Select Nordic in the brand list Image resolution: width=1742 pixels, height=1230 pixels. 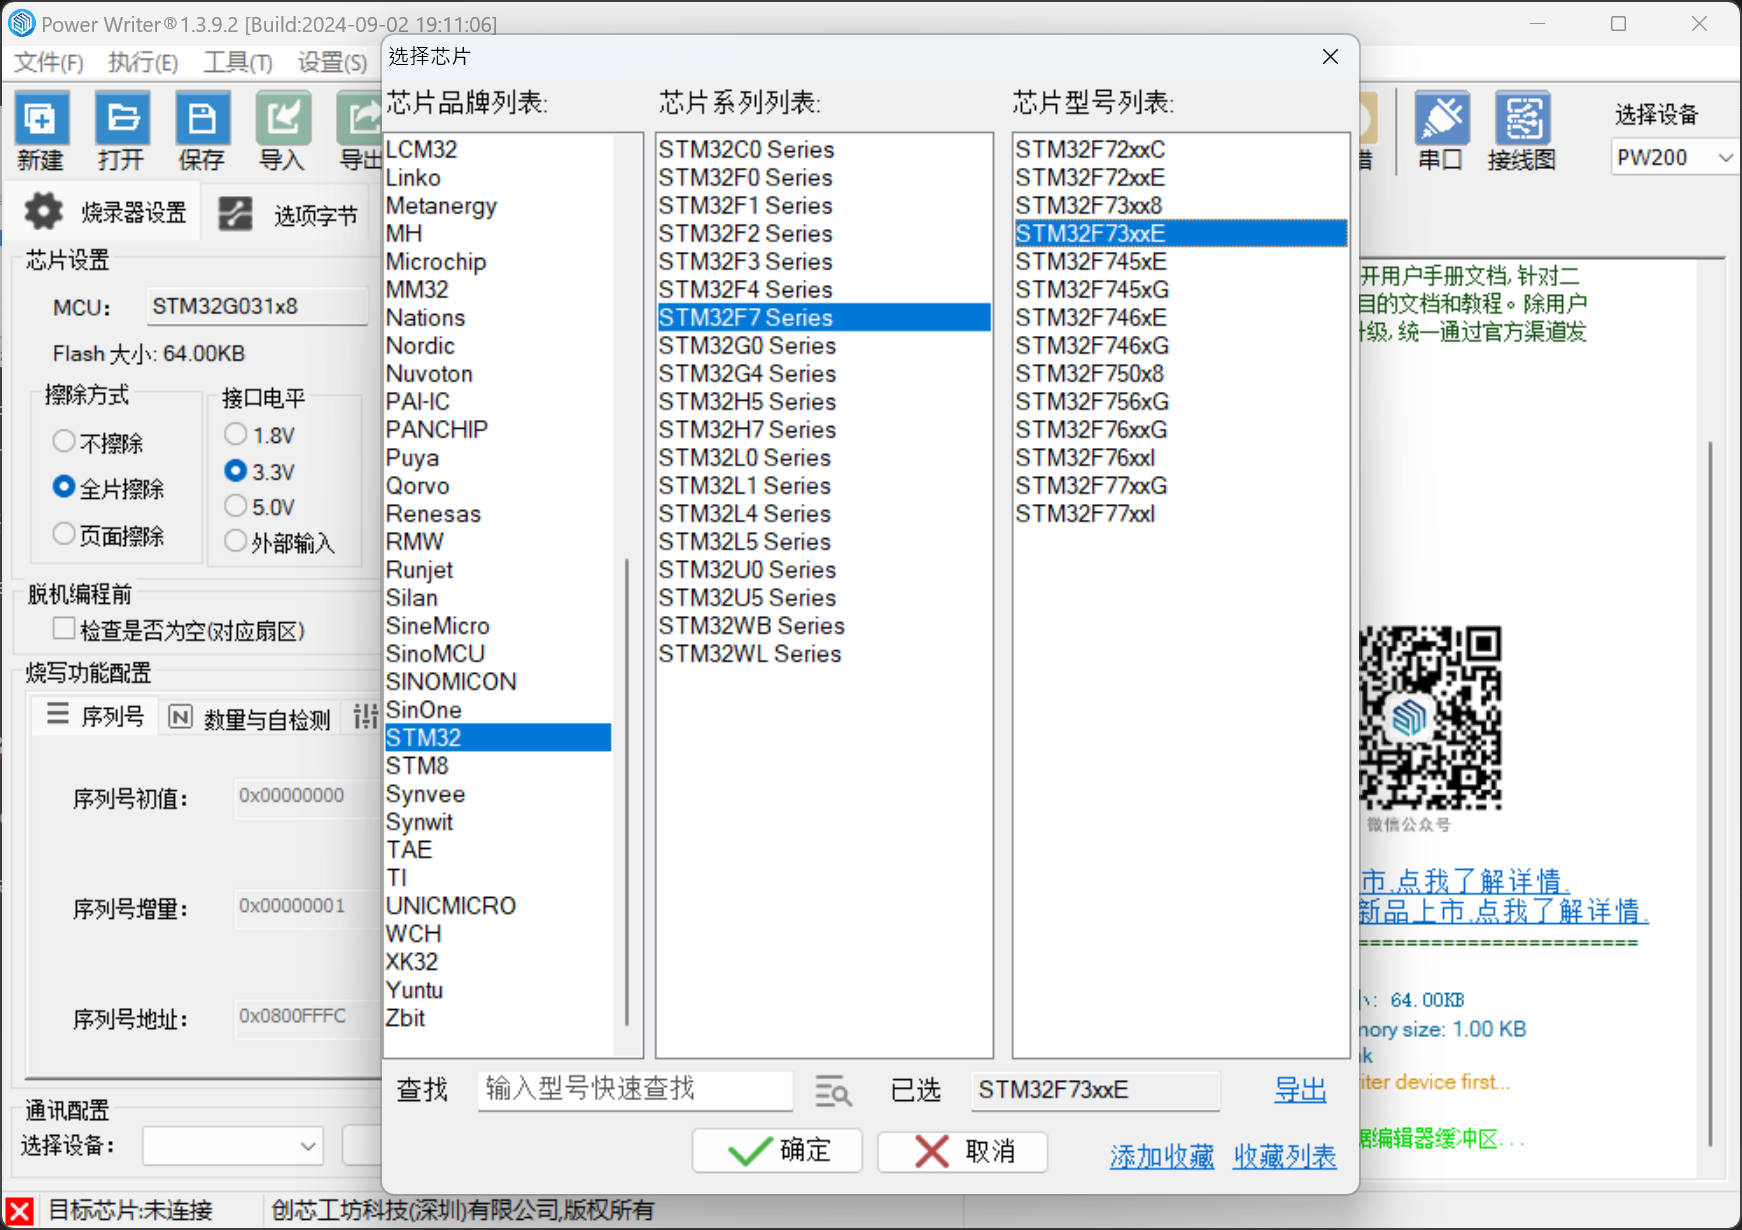click(x=498, y=346)
